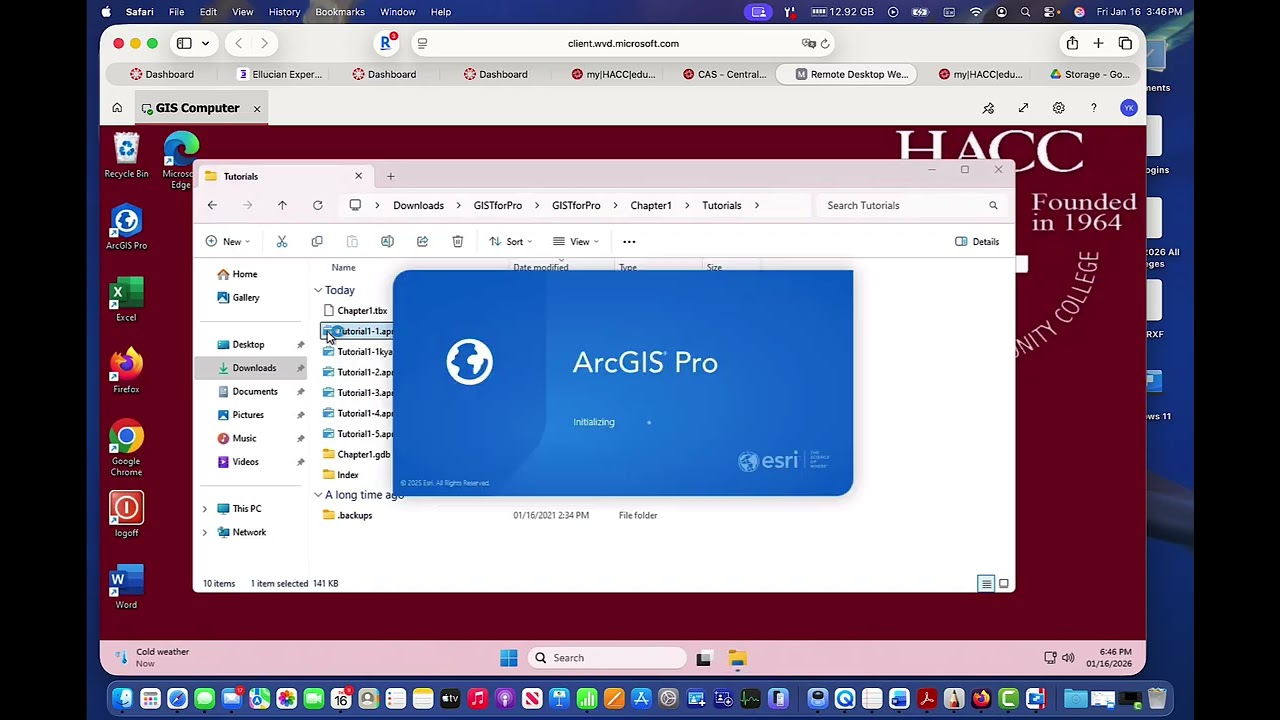Image resolution: width=1280 pixels, height=720 pixels.
Task: Select the Excel desktop shortcut
Action: [x=126, y=299]
